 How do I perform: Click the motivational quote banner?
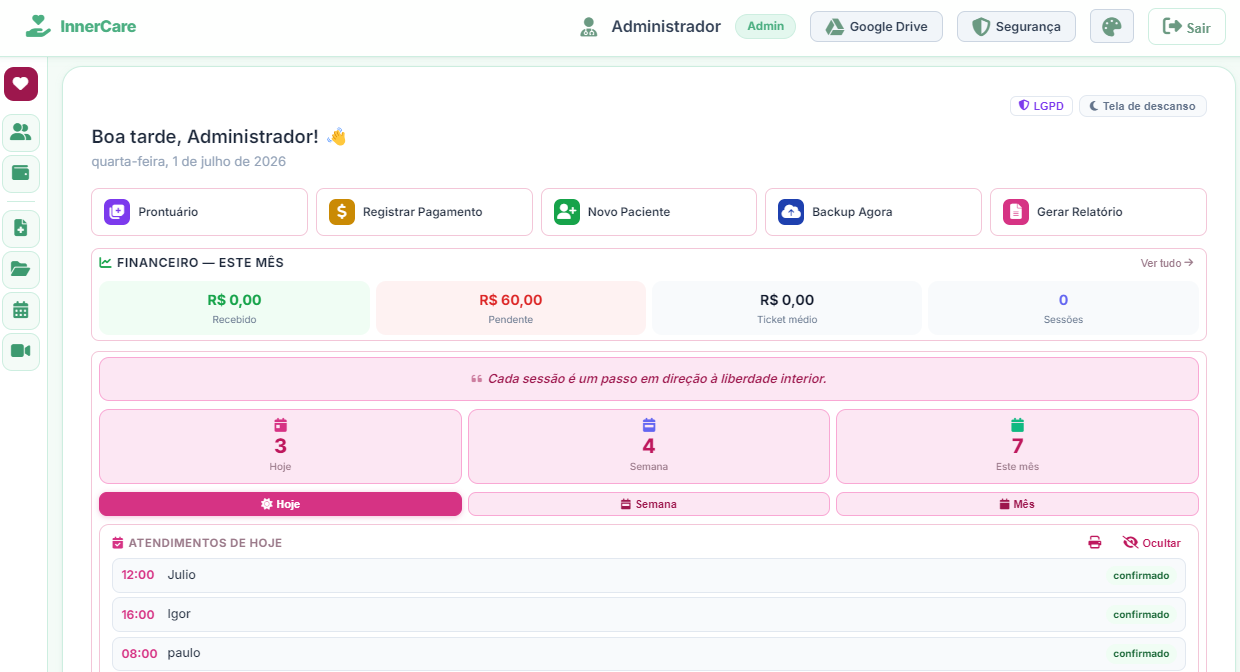point(649,379)
